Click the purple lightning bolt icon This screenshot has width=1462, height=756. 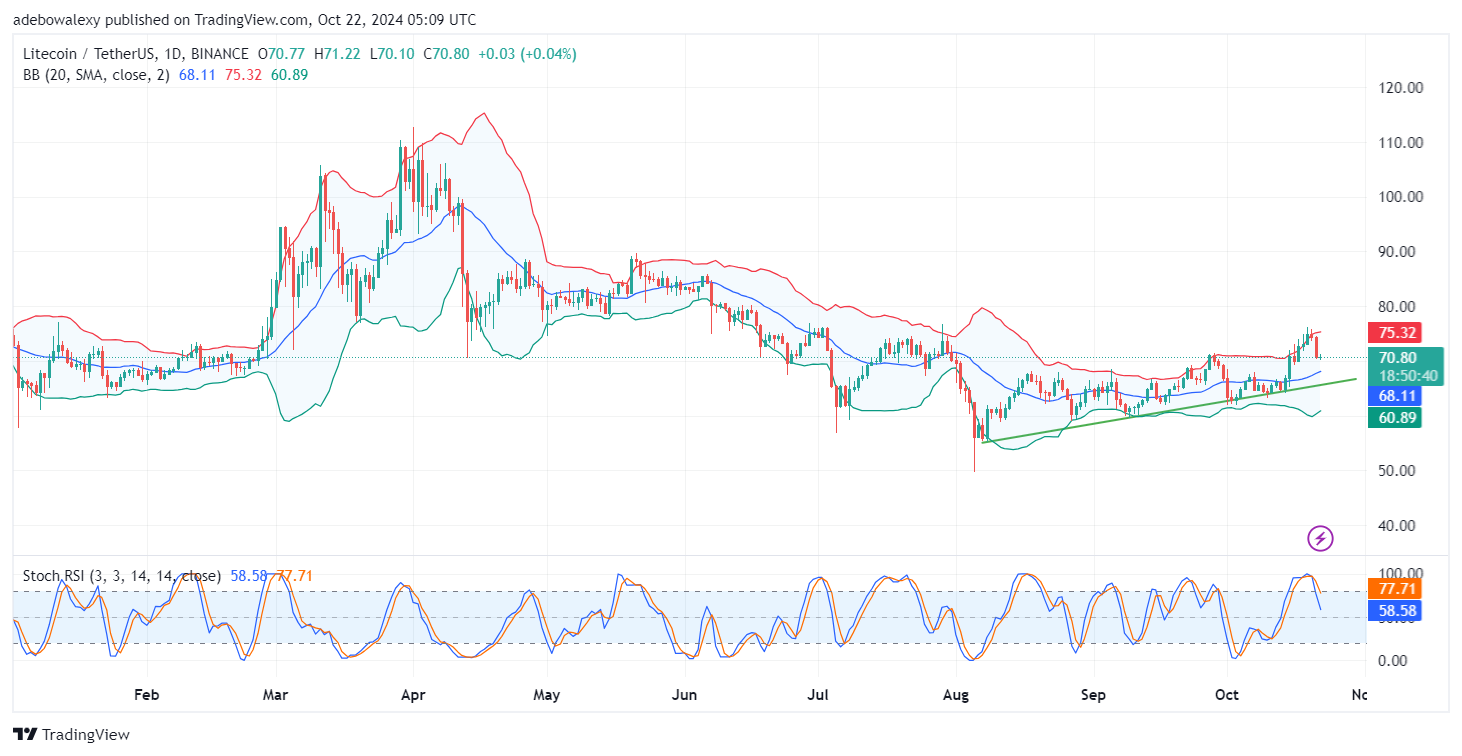(1320, 539)
